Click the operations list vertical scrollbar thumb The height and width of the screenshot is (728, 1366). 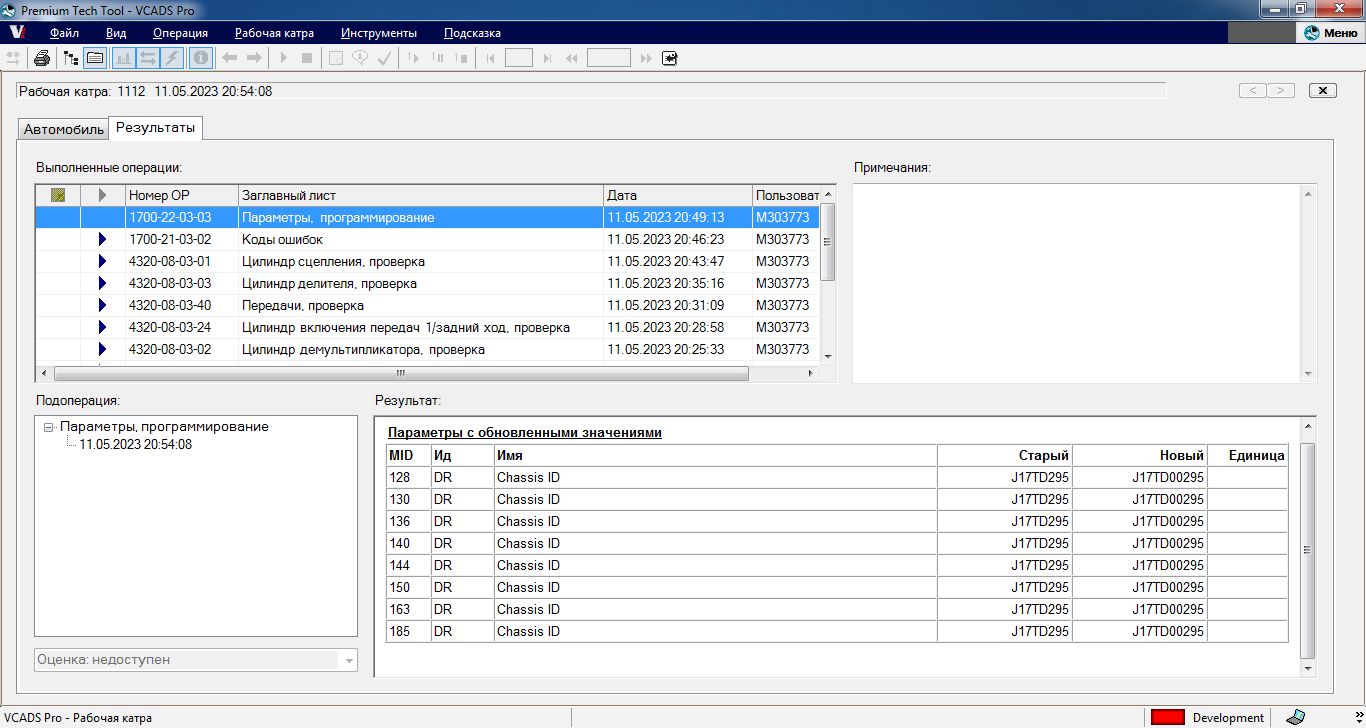point(827,241)
